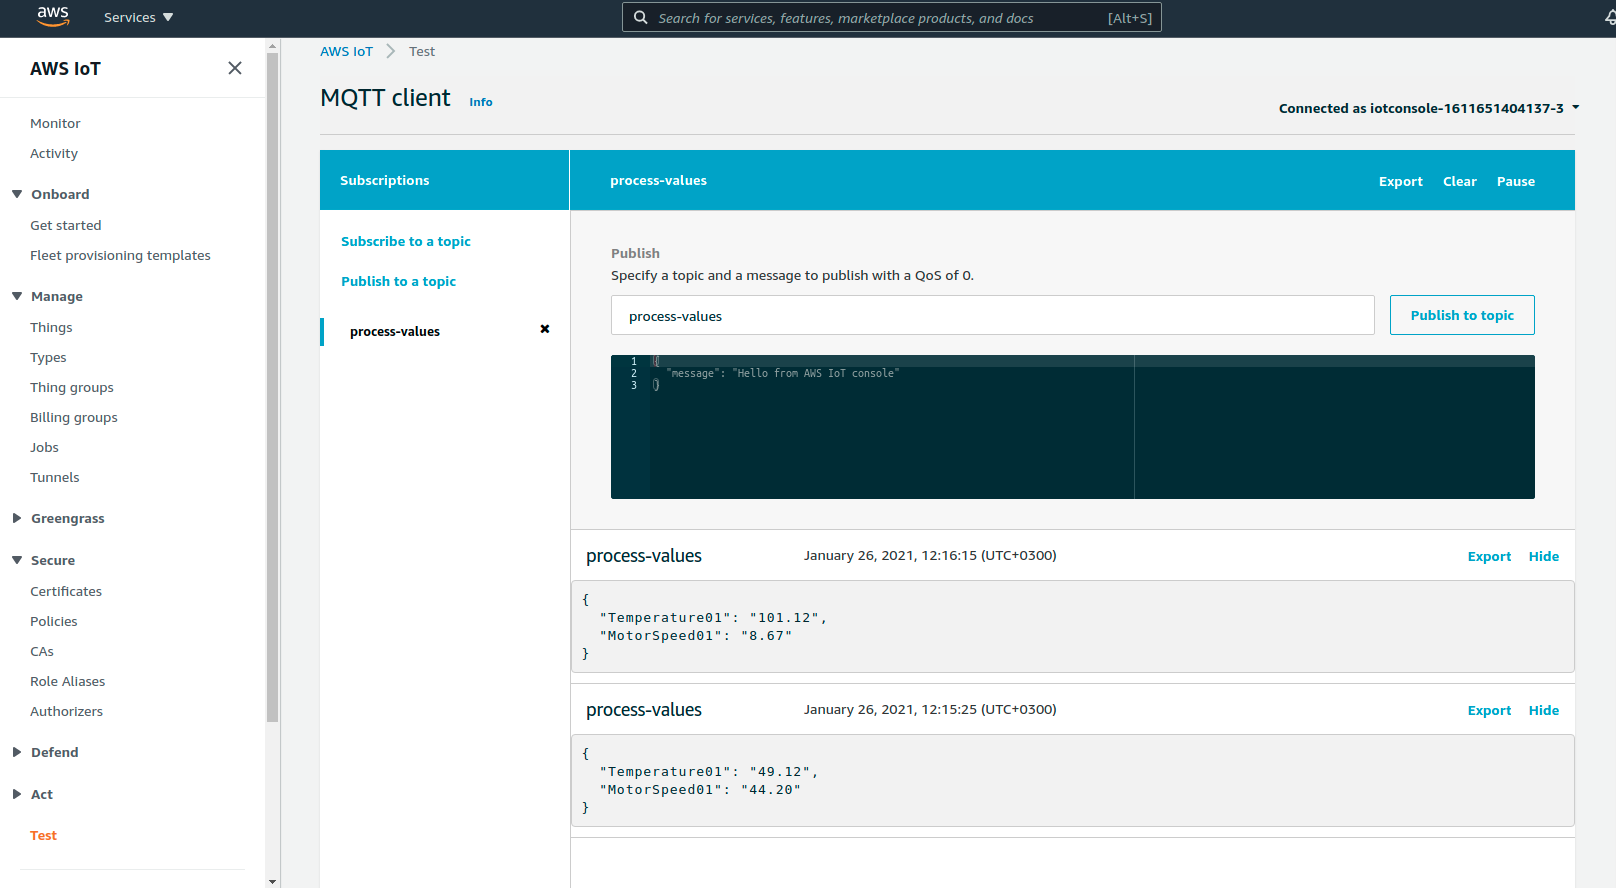The height and width of the screenshot is (888, 1616).
Task: Collapse the Manage section
Action: coord(17,296)
